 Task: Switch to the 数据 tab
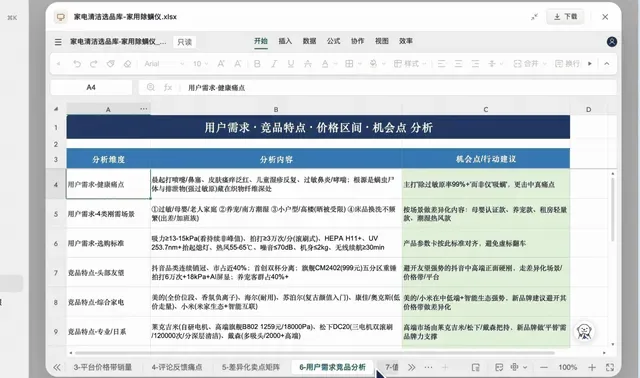coord(309,41)
